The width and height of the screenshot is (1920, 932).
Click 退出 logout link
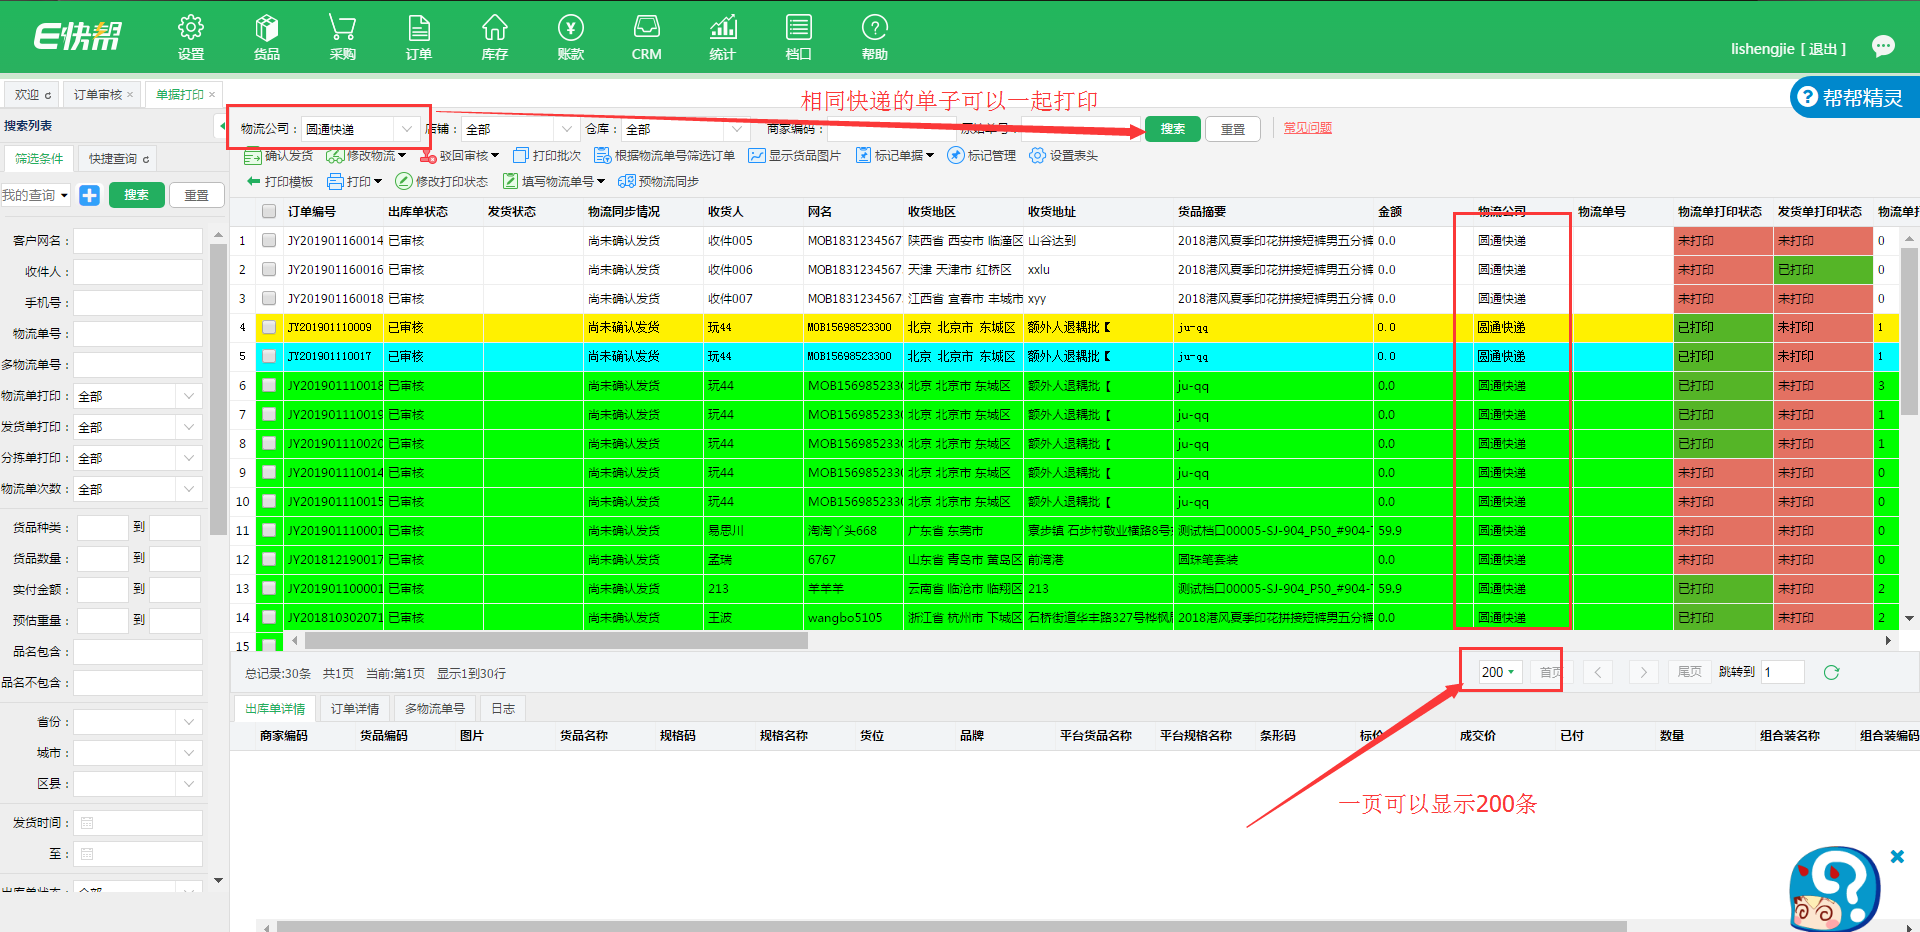[1823, 48]
